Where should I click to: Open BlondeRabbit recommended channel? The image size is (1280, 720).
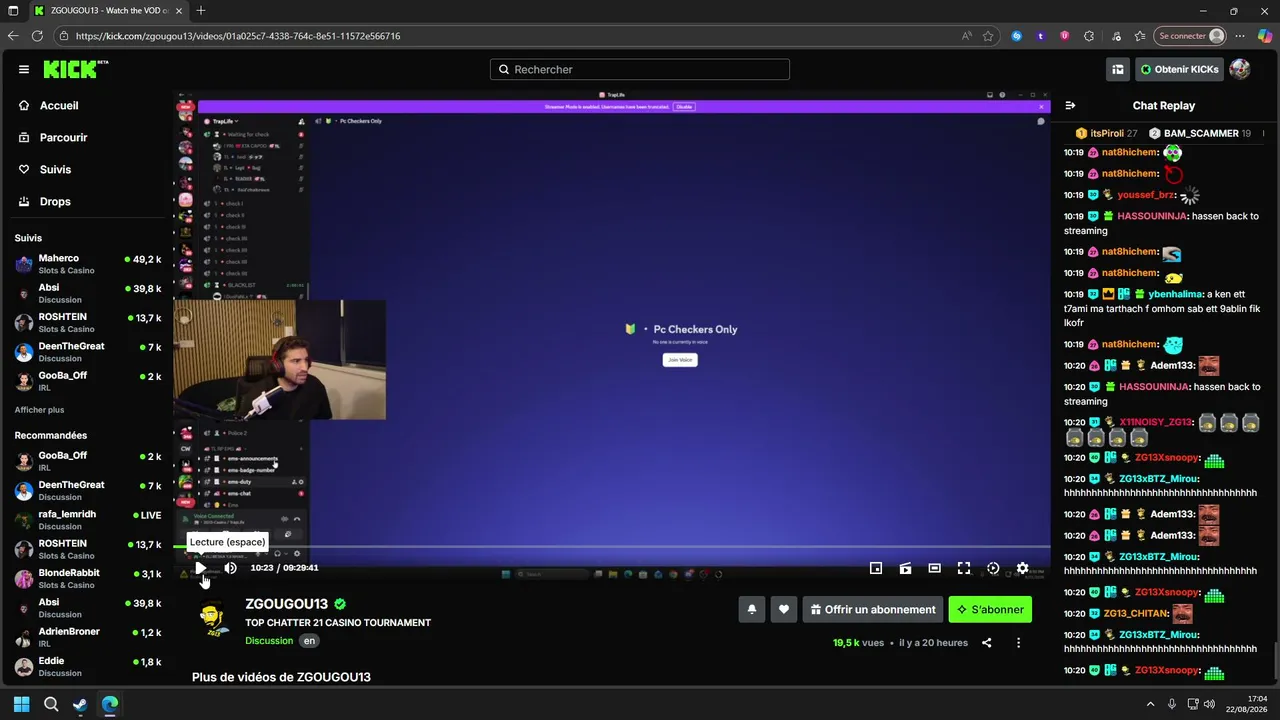click(88, 578)
